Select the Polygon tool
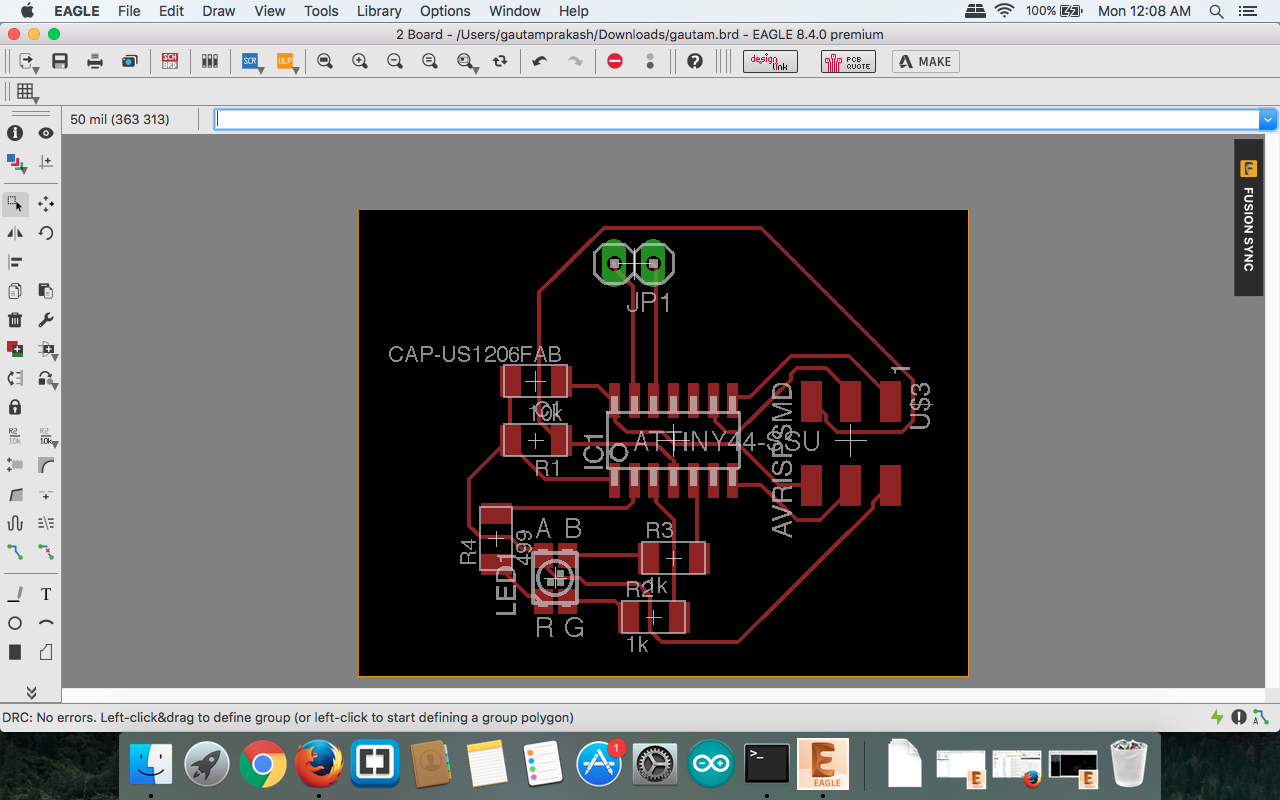 pyautogui.click(x=46, y=652)
